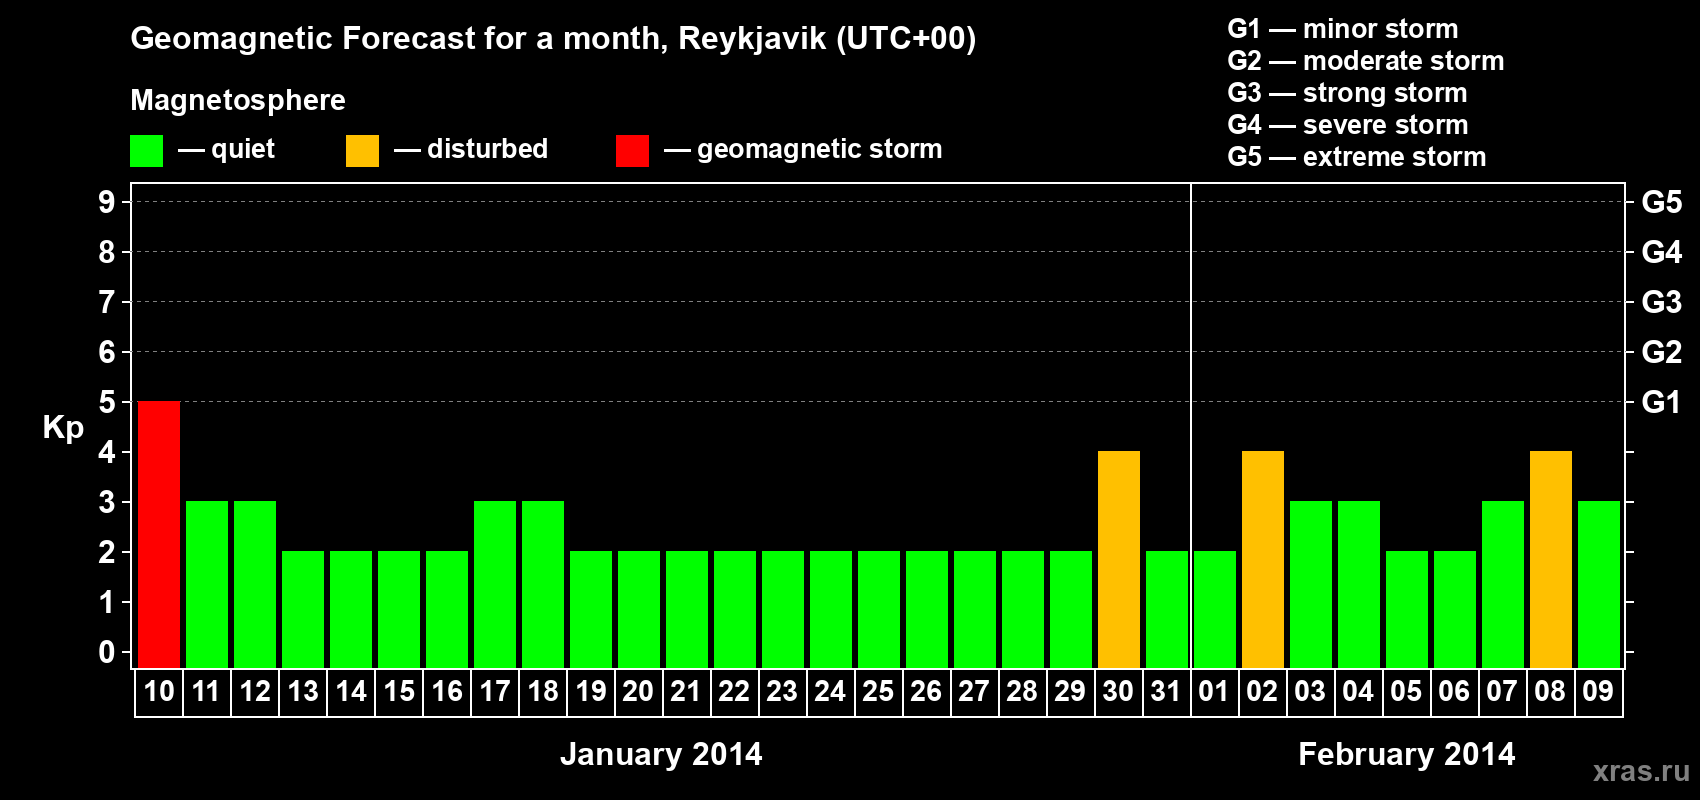Screen dimensions: 1700x800
Task: Click date label 31 on the axis
Action: click(1166, 691)
